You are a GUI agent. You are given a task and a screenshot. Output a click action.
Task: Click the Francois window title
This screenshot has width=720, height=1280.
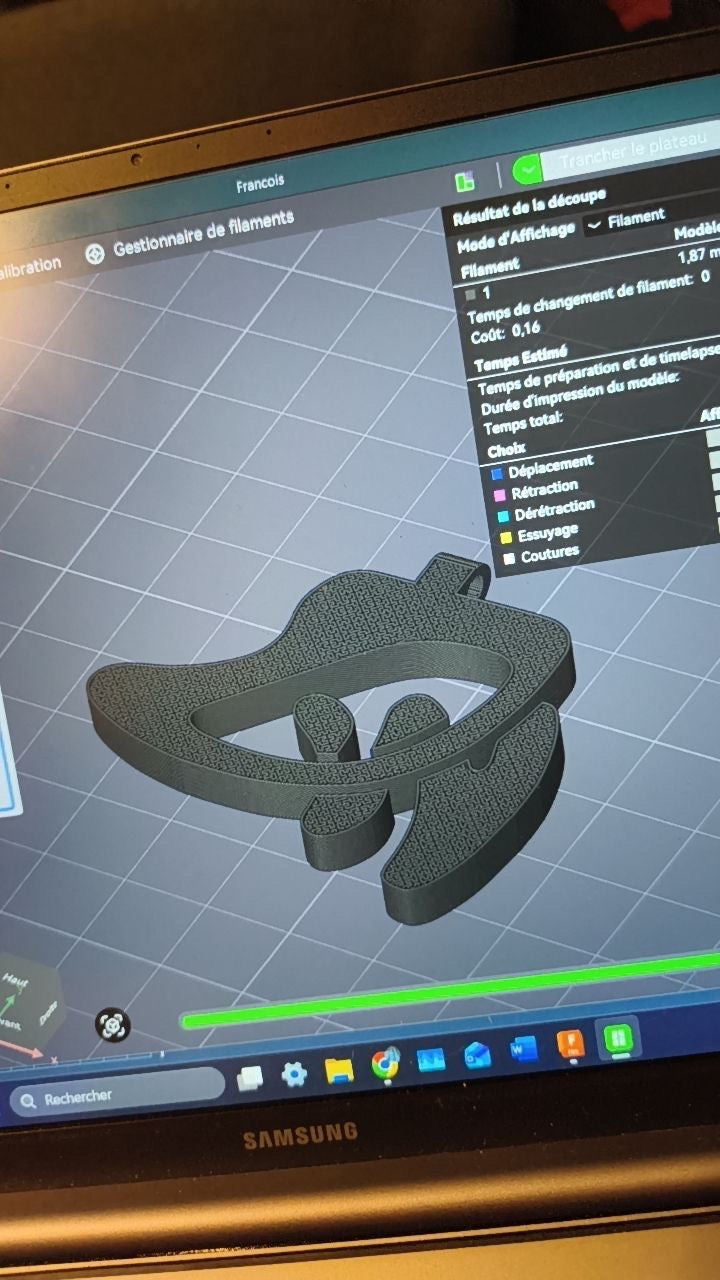coord(260,184)
